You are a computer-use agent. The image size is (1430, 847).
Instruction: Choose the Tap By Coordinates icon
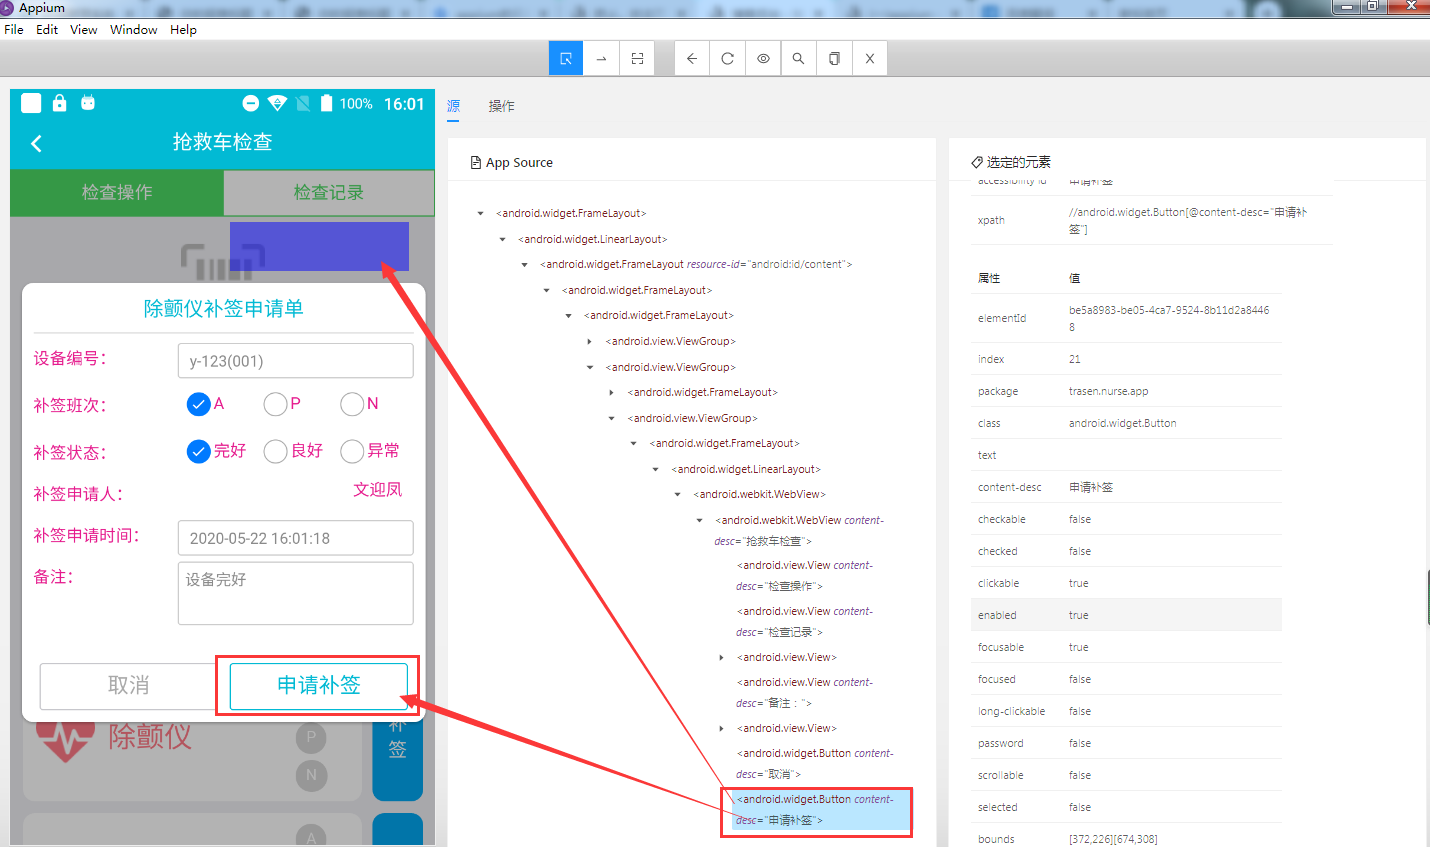coord(637,59)
